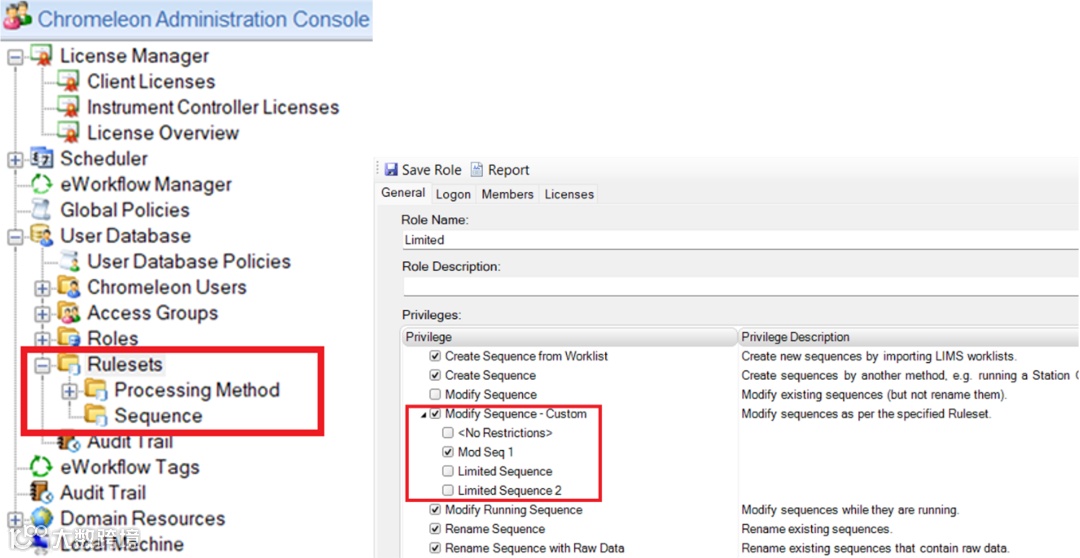Collapse the Rulesets node
This screenshot has height=558, width=1080.
coord(43,365)
